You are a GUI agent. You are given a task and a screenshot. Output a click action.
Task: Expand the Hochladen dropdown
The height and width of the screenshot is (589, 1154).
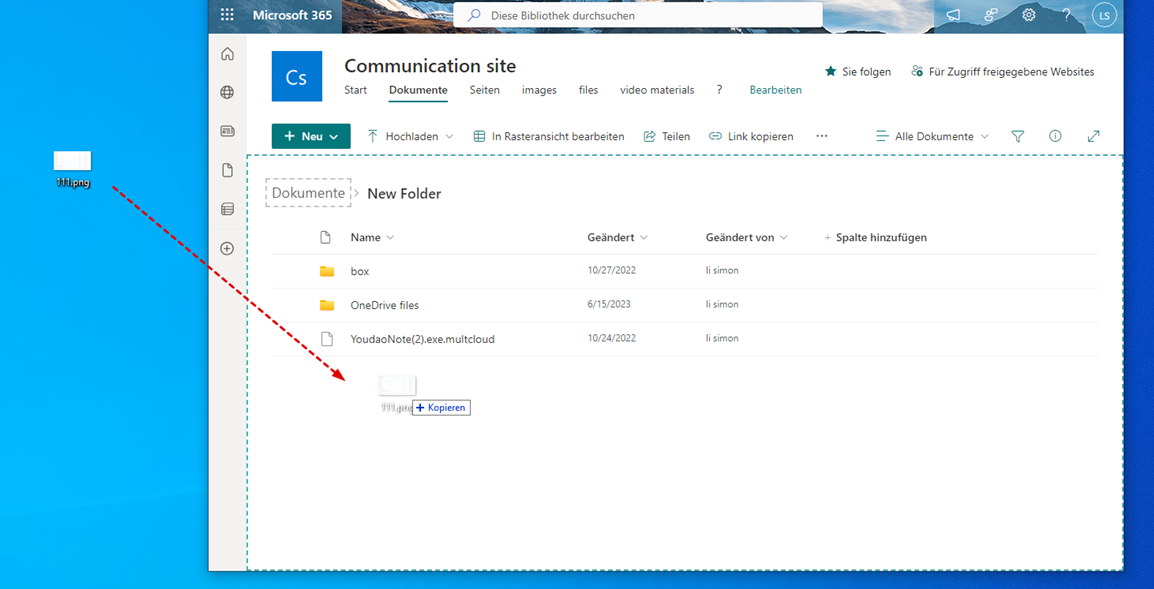[x=450, y=136]
